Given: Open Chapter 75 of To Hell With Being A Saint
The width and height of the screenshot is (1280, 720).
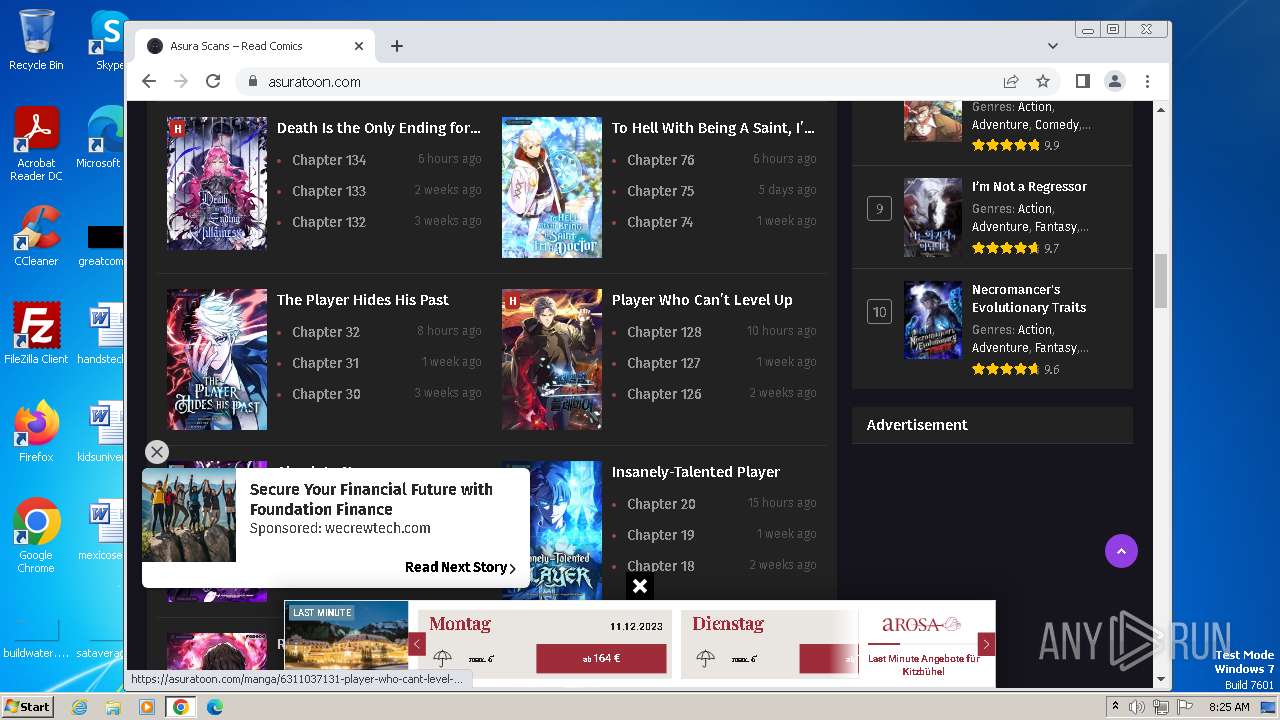Looking at the screenshot, I should (660, 191).
